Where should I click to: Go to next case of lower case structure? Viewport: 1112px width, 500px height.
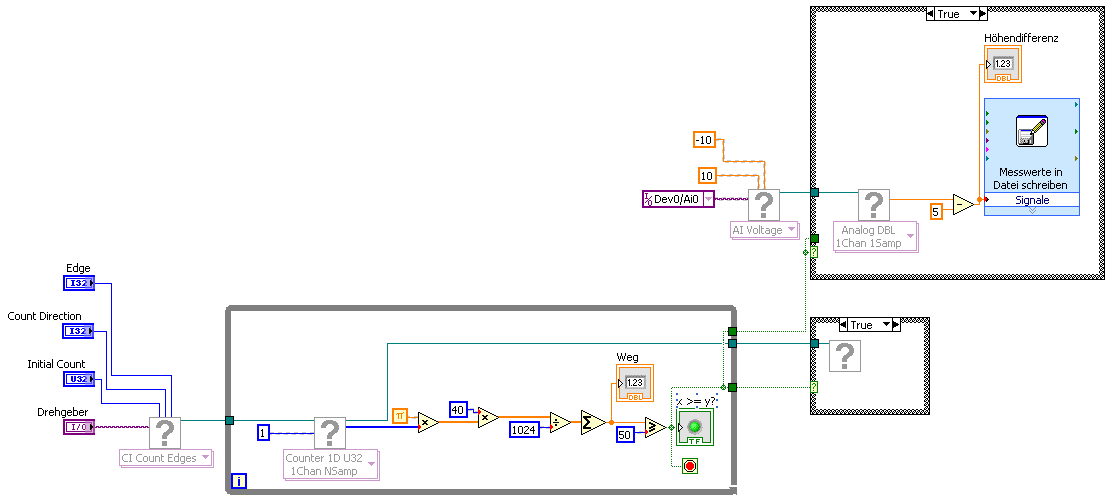(x=896, y=325)
